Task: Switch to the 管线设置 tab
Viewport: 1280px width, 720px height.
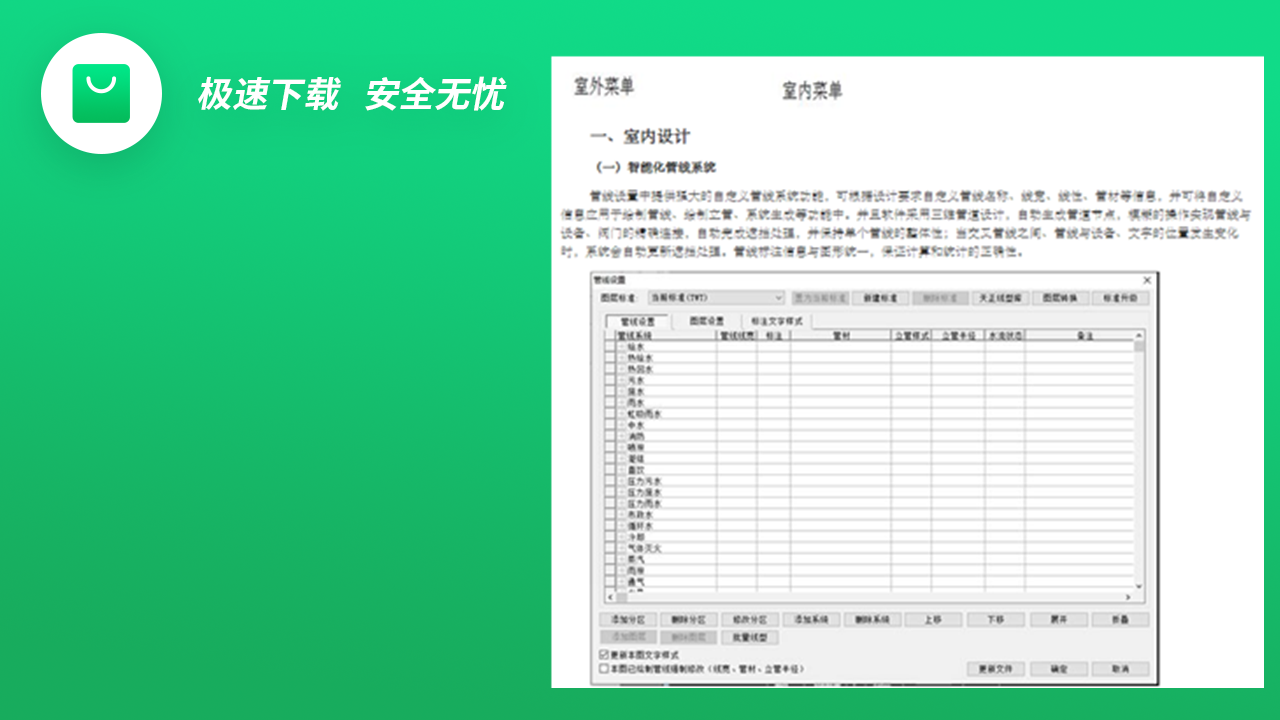Action: point(638,321)
